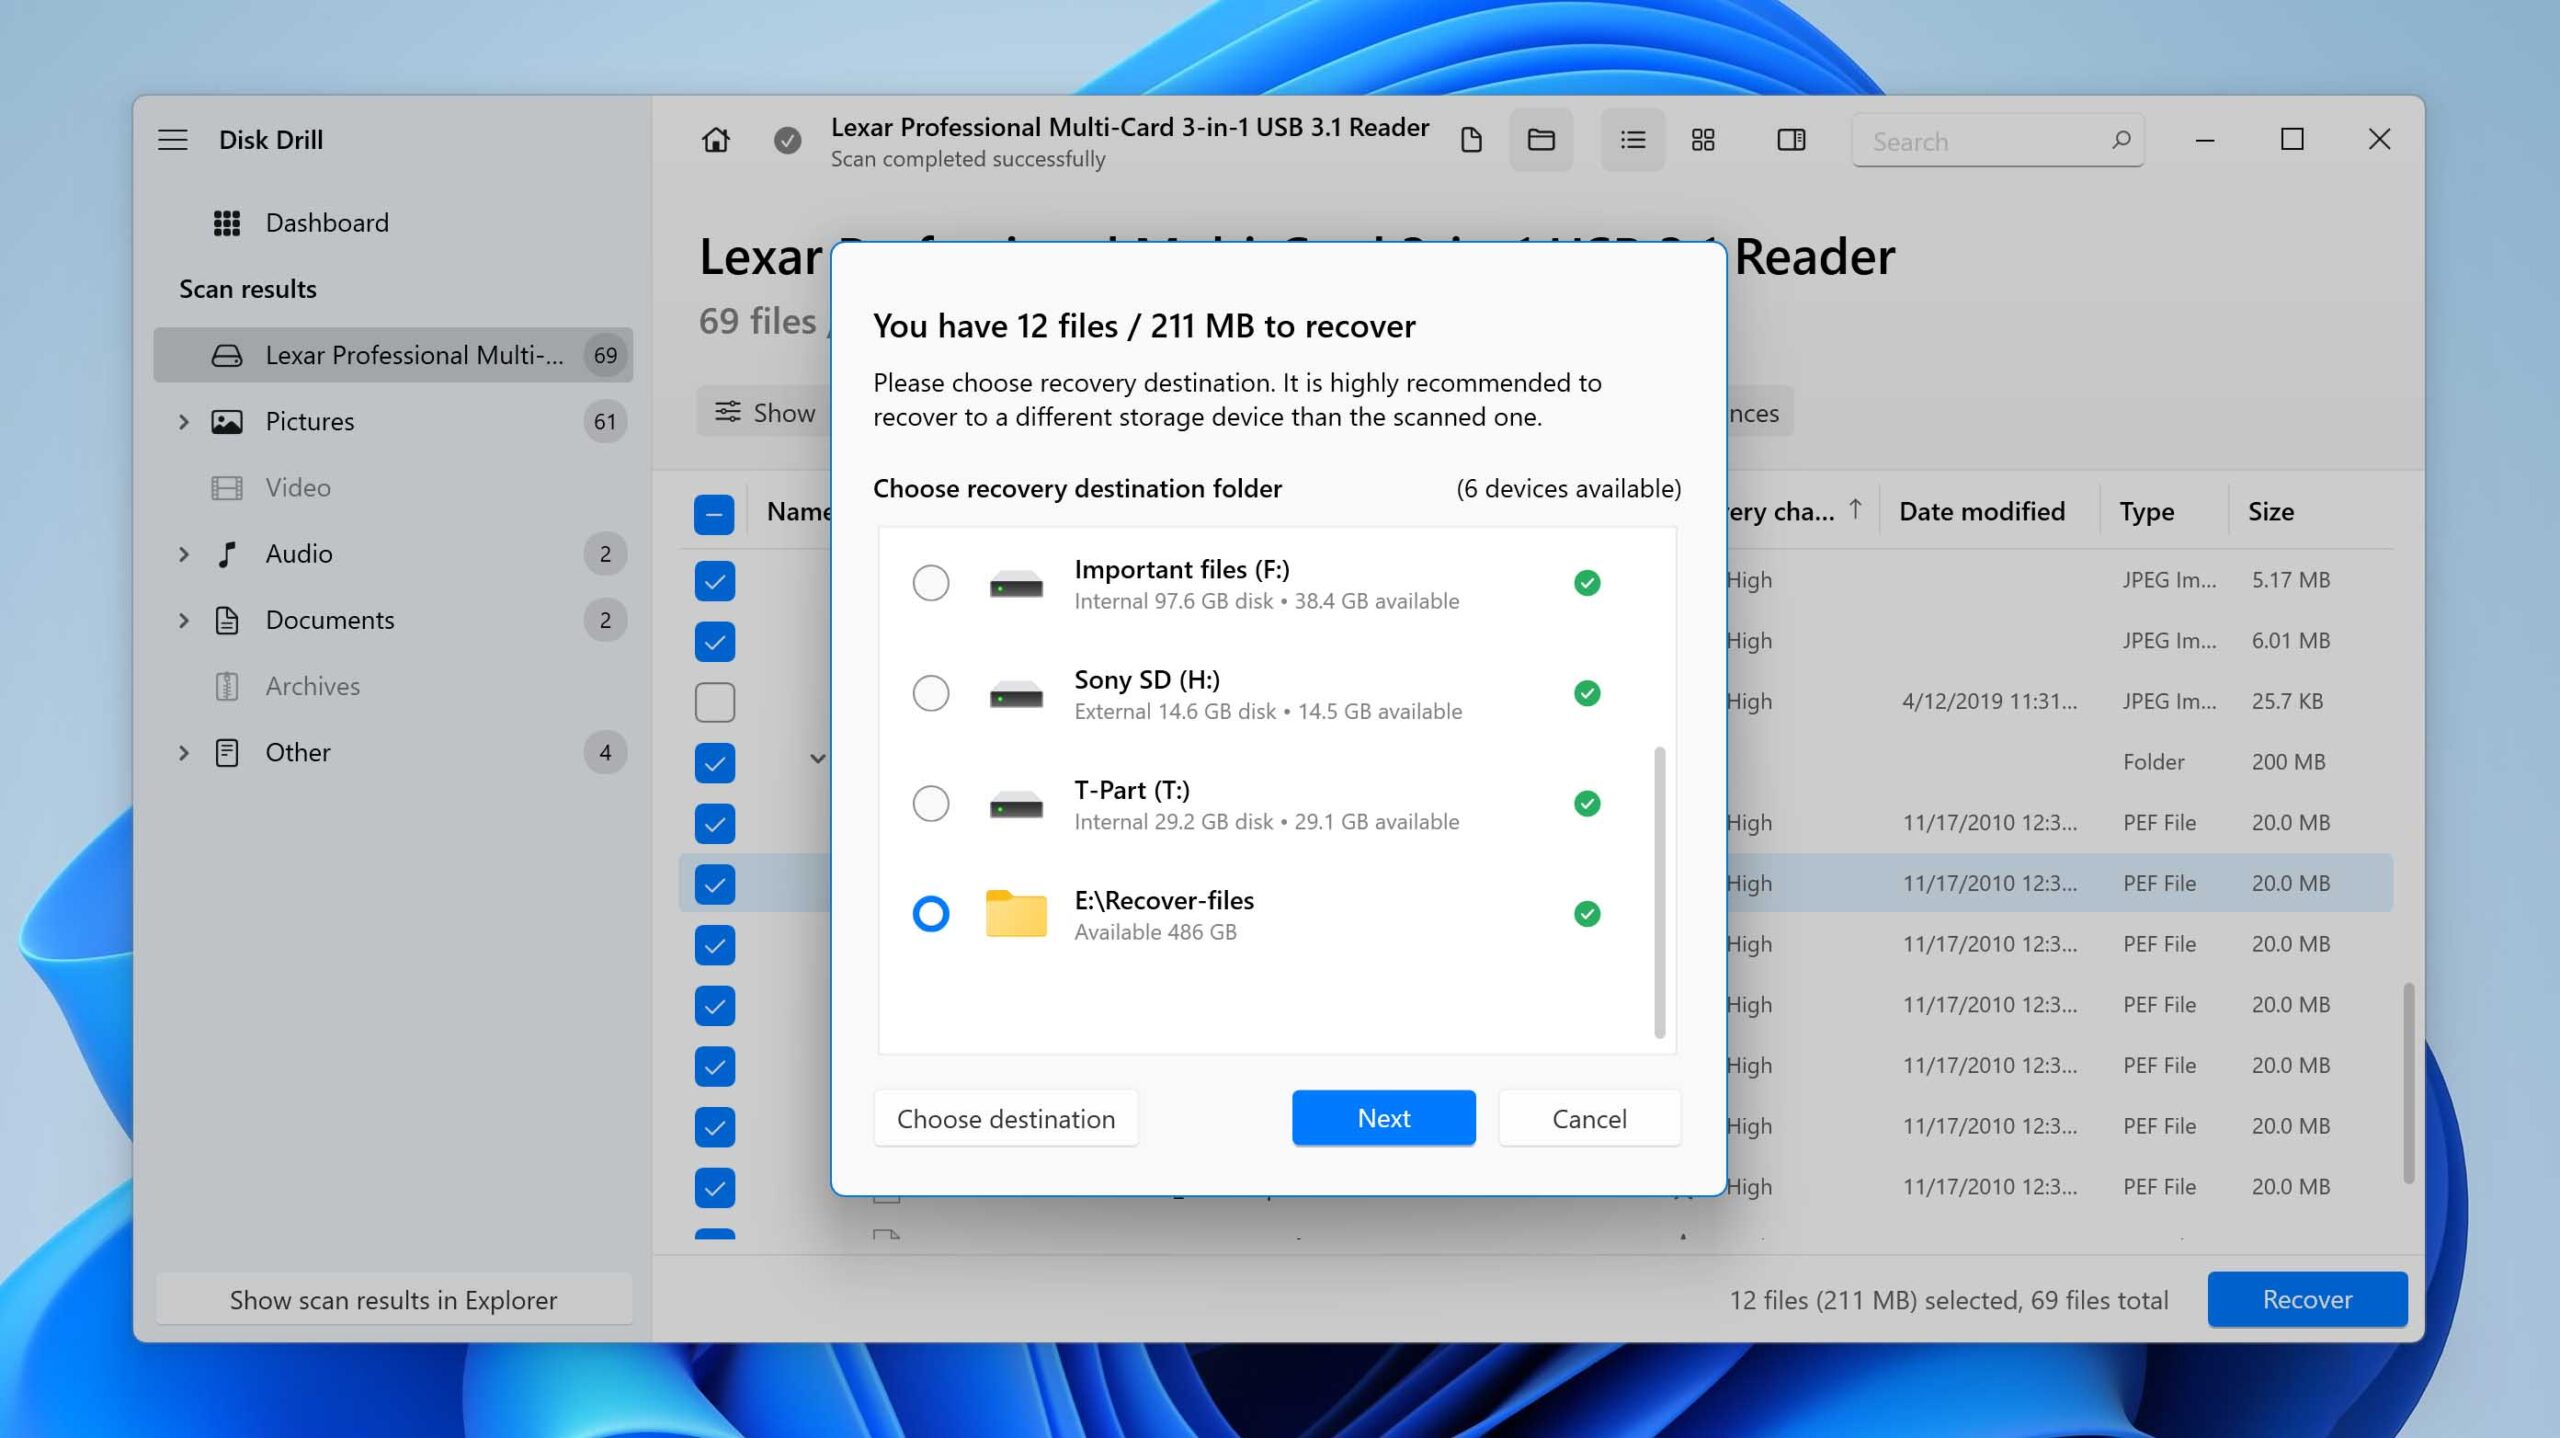The height and width of the screenshot is (1438, 2560).
Task: Click the T-Part (T:) drive icon
Action: pyautogui.click(x=1016, y=804)
